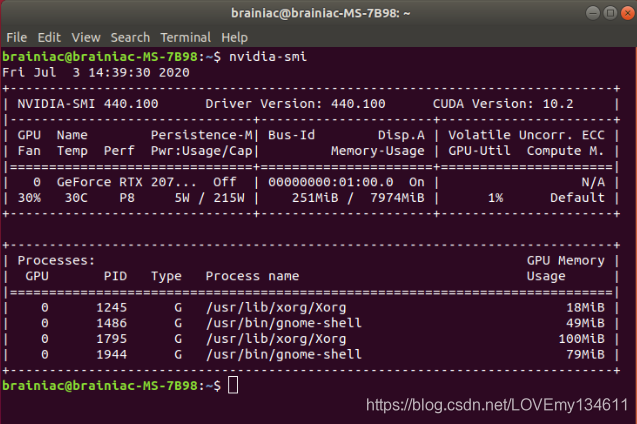Click '/usr/bin/gnome-shell' in the PID 1486 row

click(x=284, y=323)
